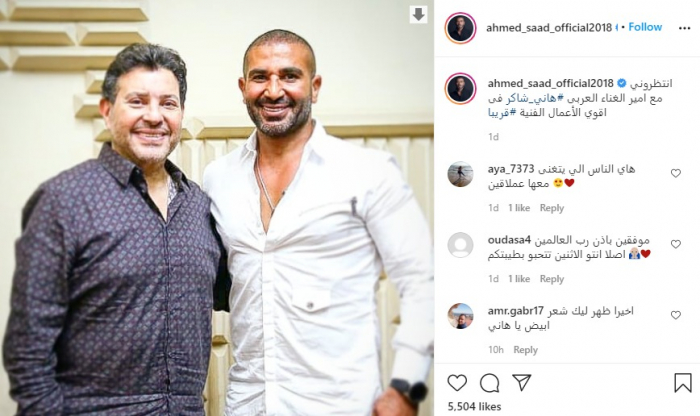Follow ahmed_saad_official2018
The width and height of the screenshot is (700, 416).
[x=645, y=27]
